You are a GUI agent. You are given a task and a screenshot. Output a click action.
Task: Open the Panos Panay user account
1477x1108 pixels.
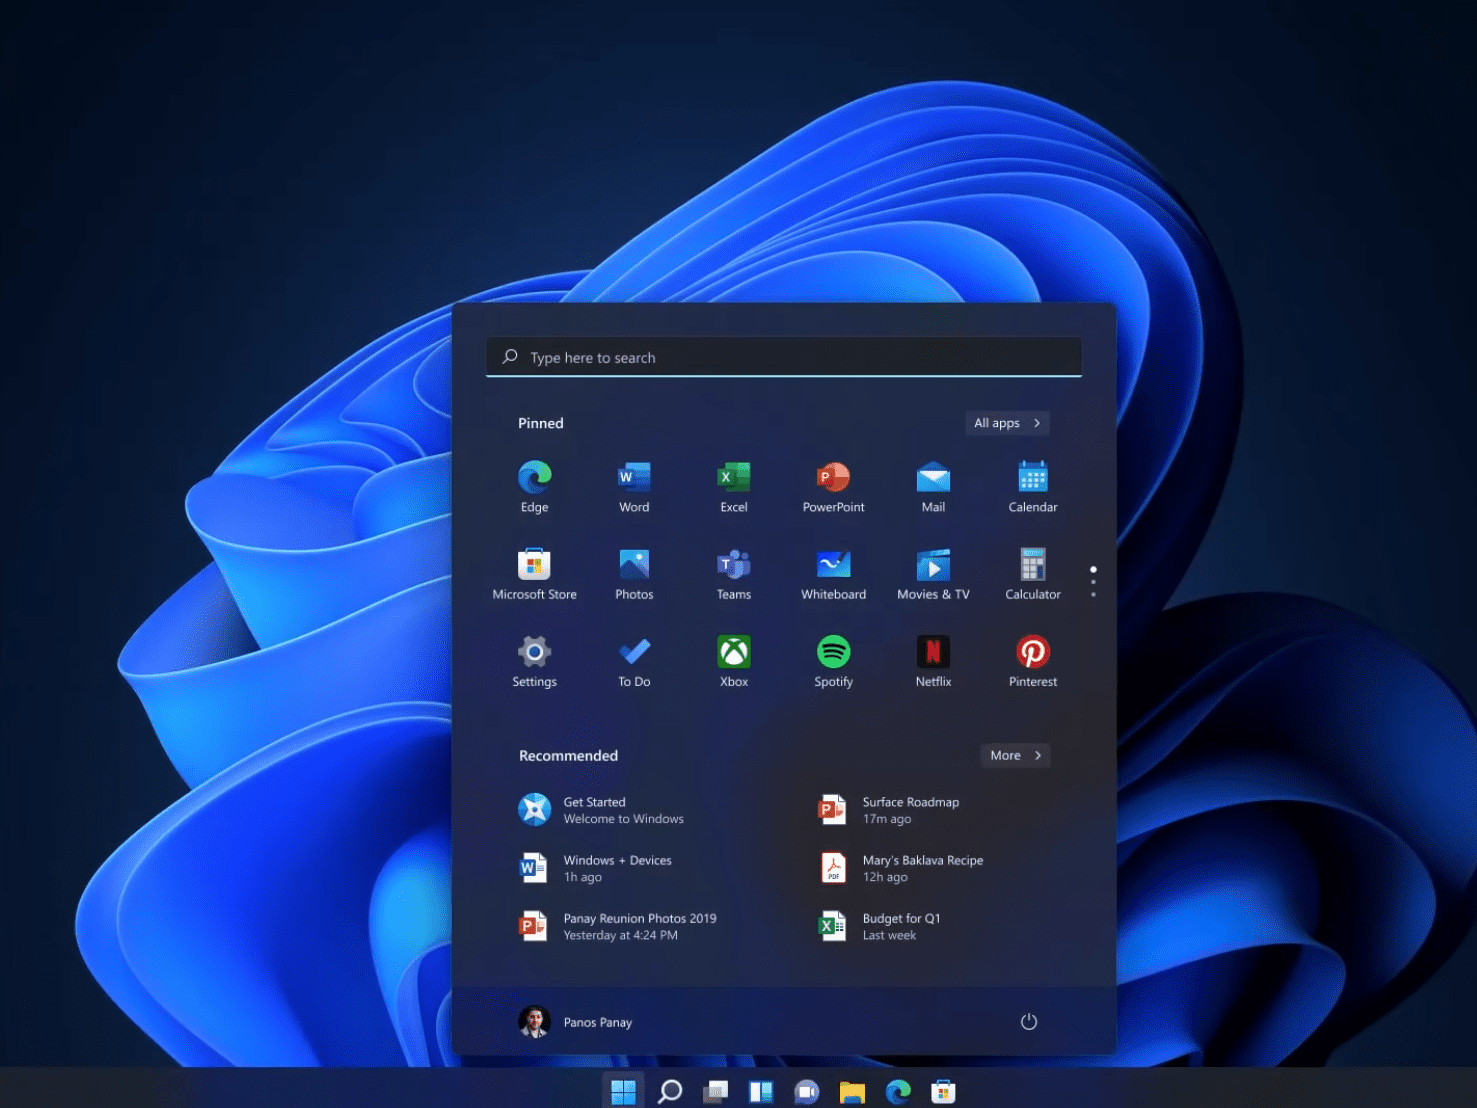point(576,1022)
